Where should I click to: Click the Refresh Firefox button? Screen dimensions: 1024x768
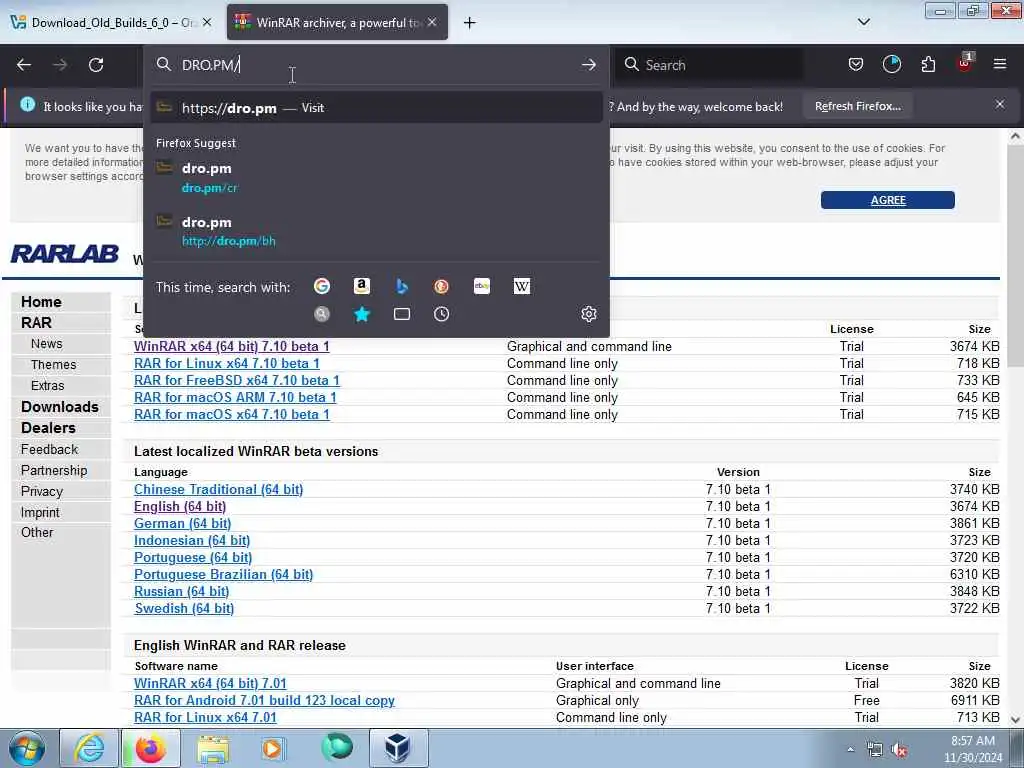857,106
